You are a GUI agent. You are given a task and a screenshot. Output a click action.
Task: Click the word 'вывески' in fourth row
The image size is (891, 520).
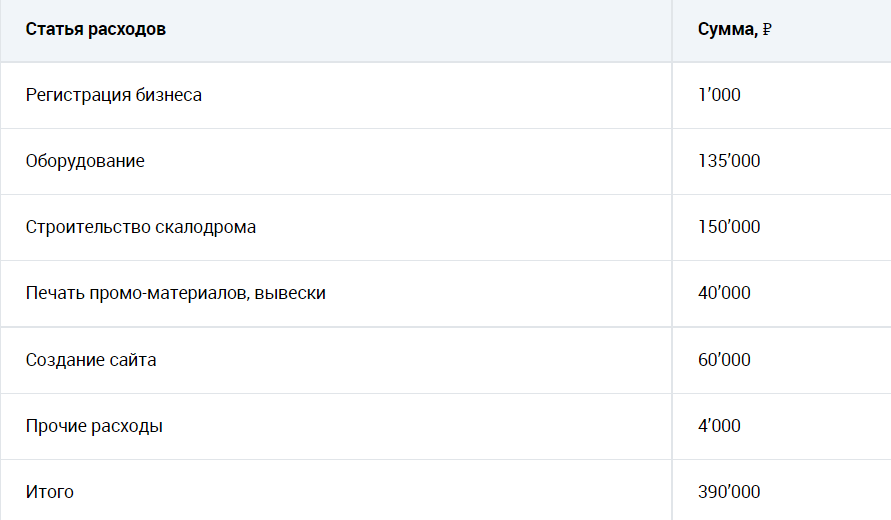290,293
